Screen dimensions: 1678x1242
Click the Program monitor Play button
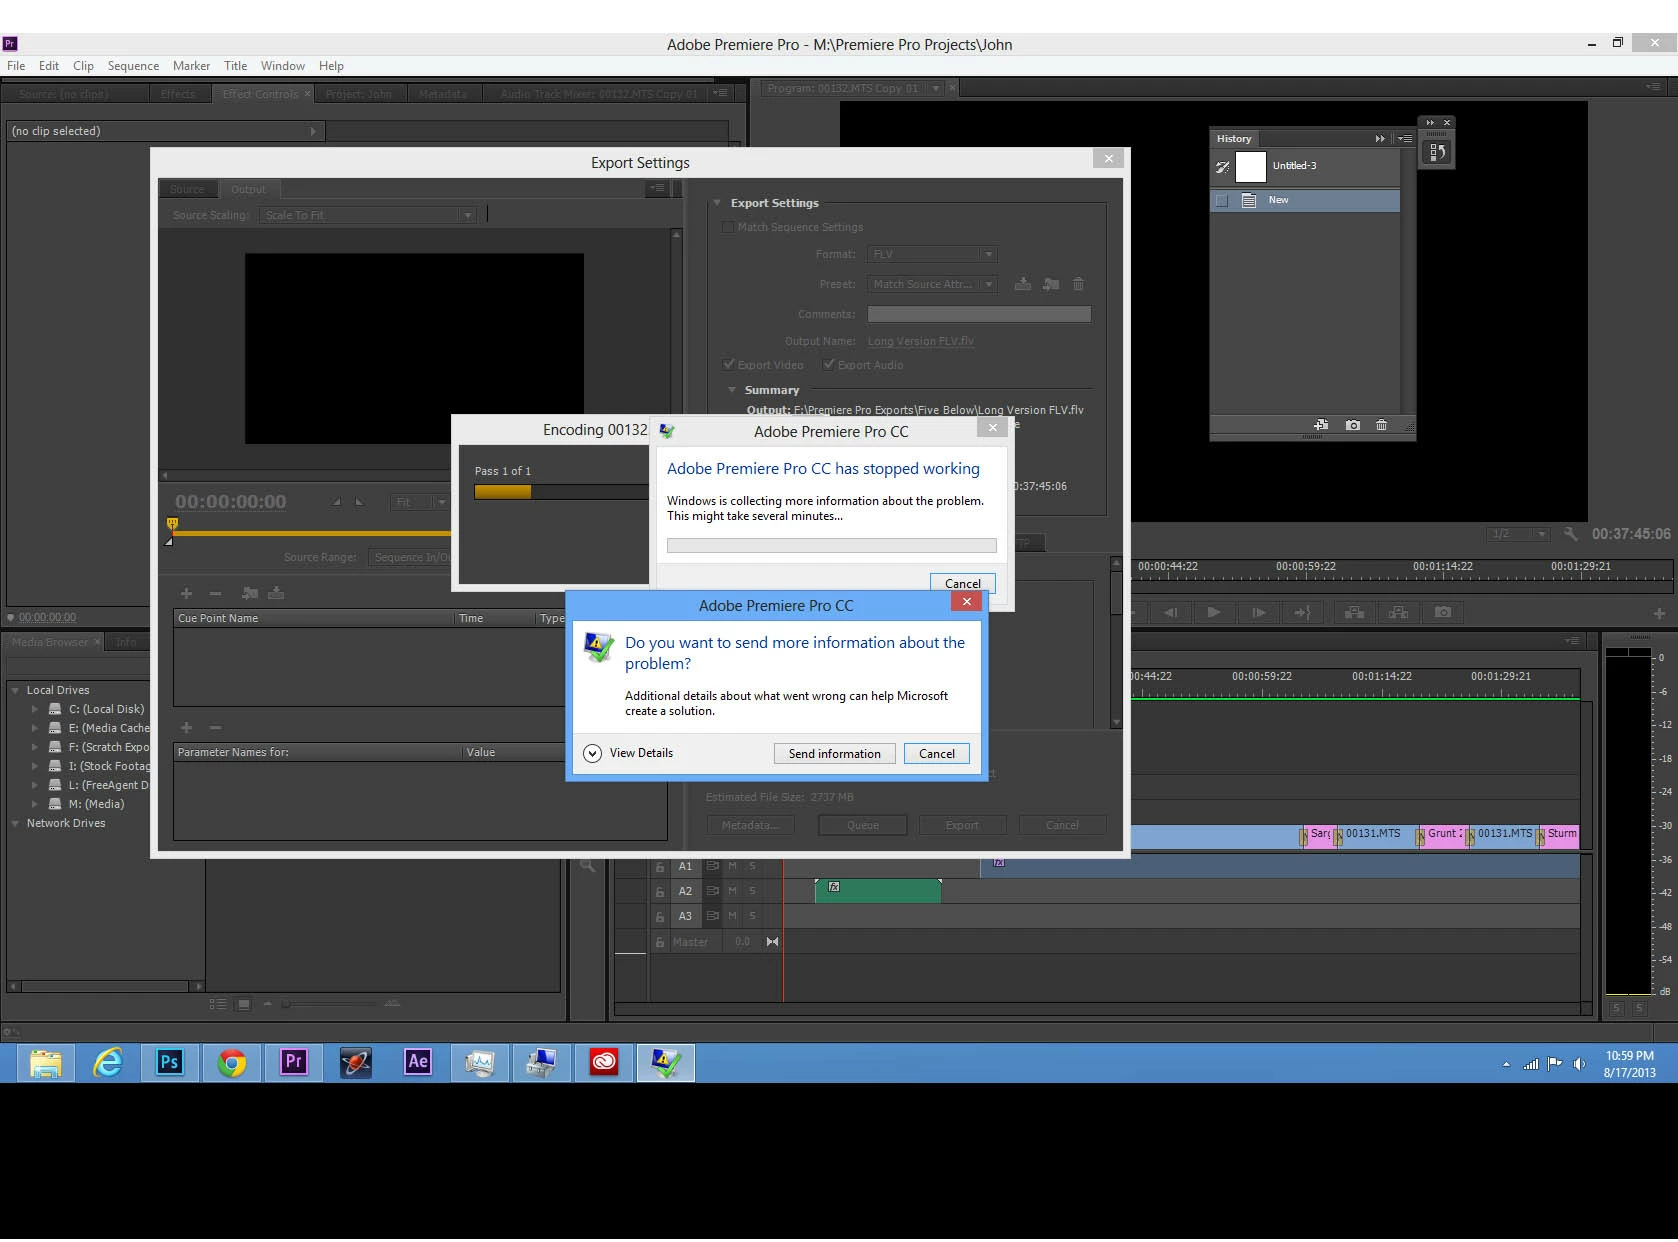click(1213, 612)
